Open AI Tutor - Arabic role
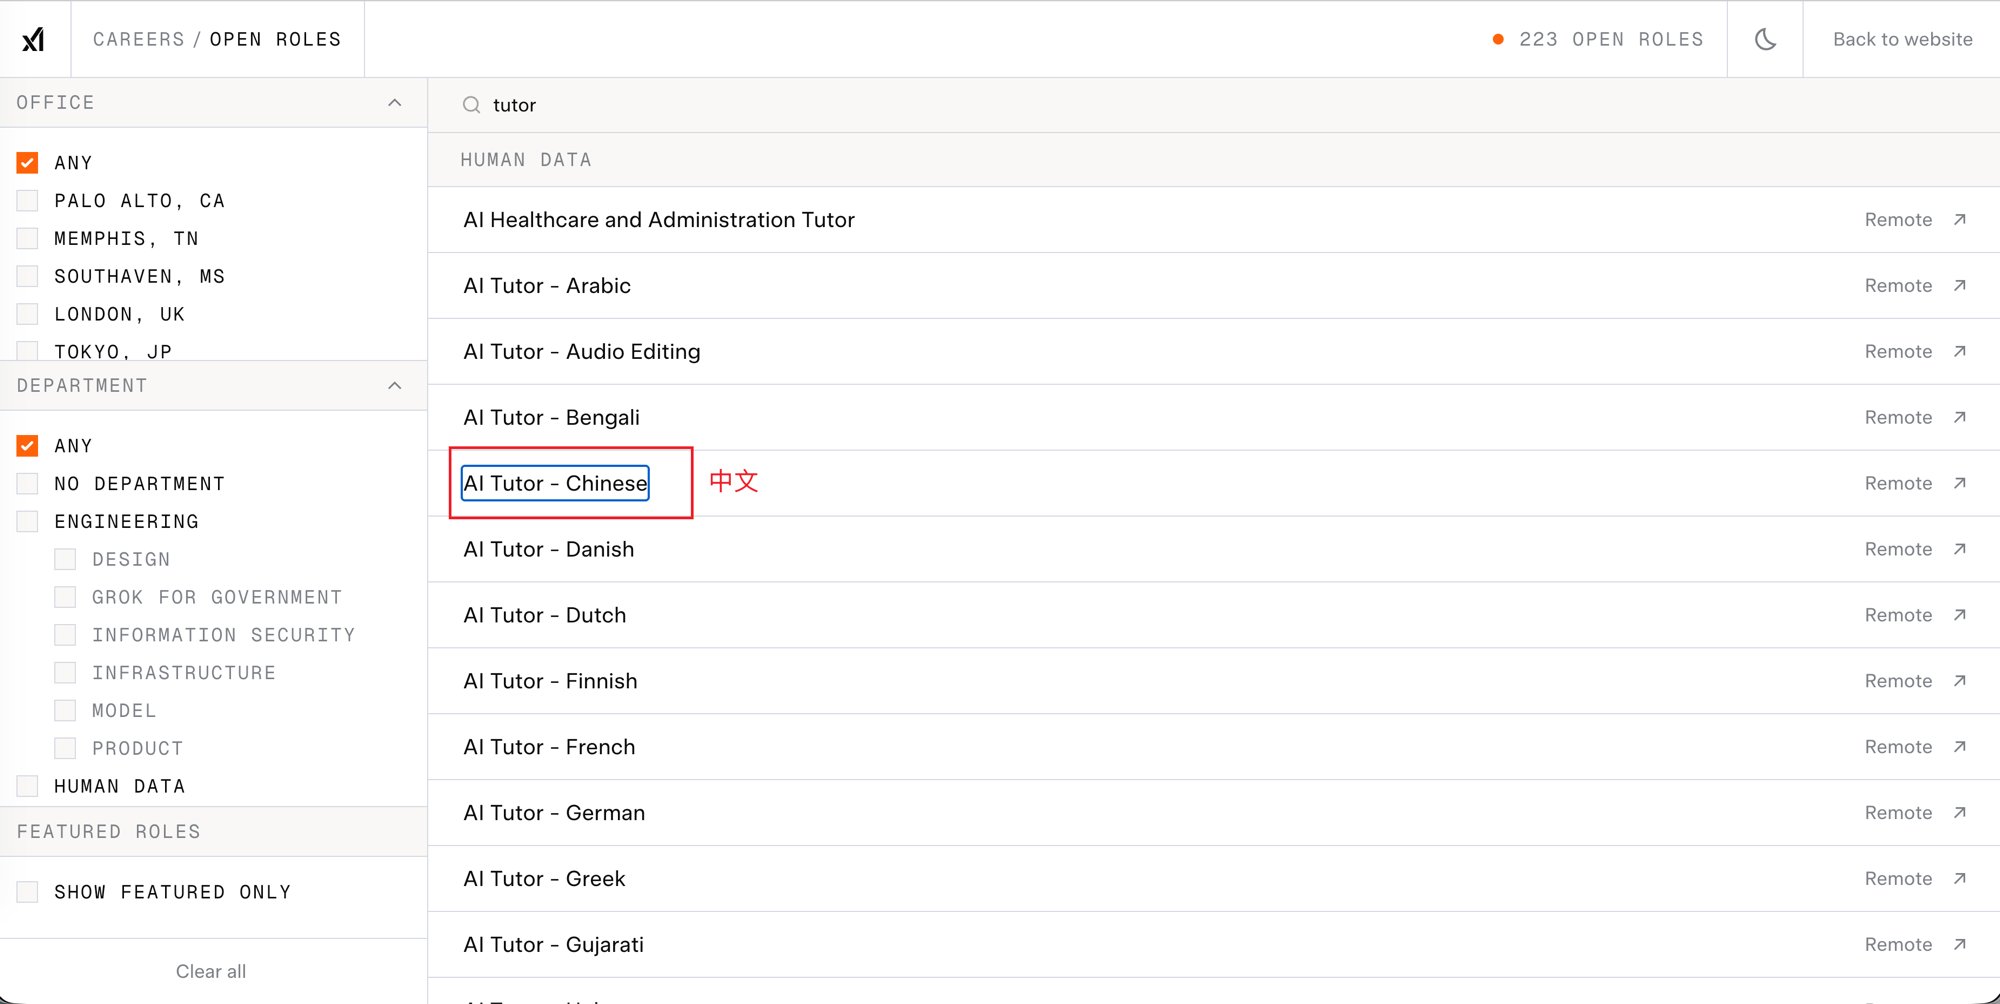2000x1004 pixels. (x=547, y=285)
